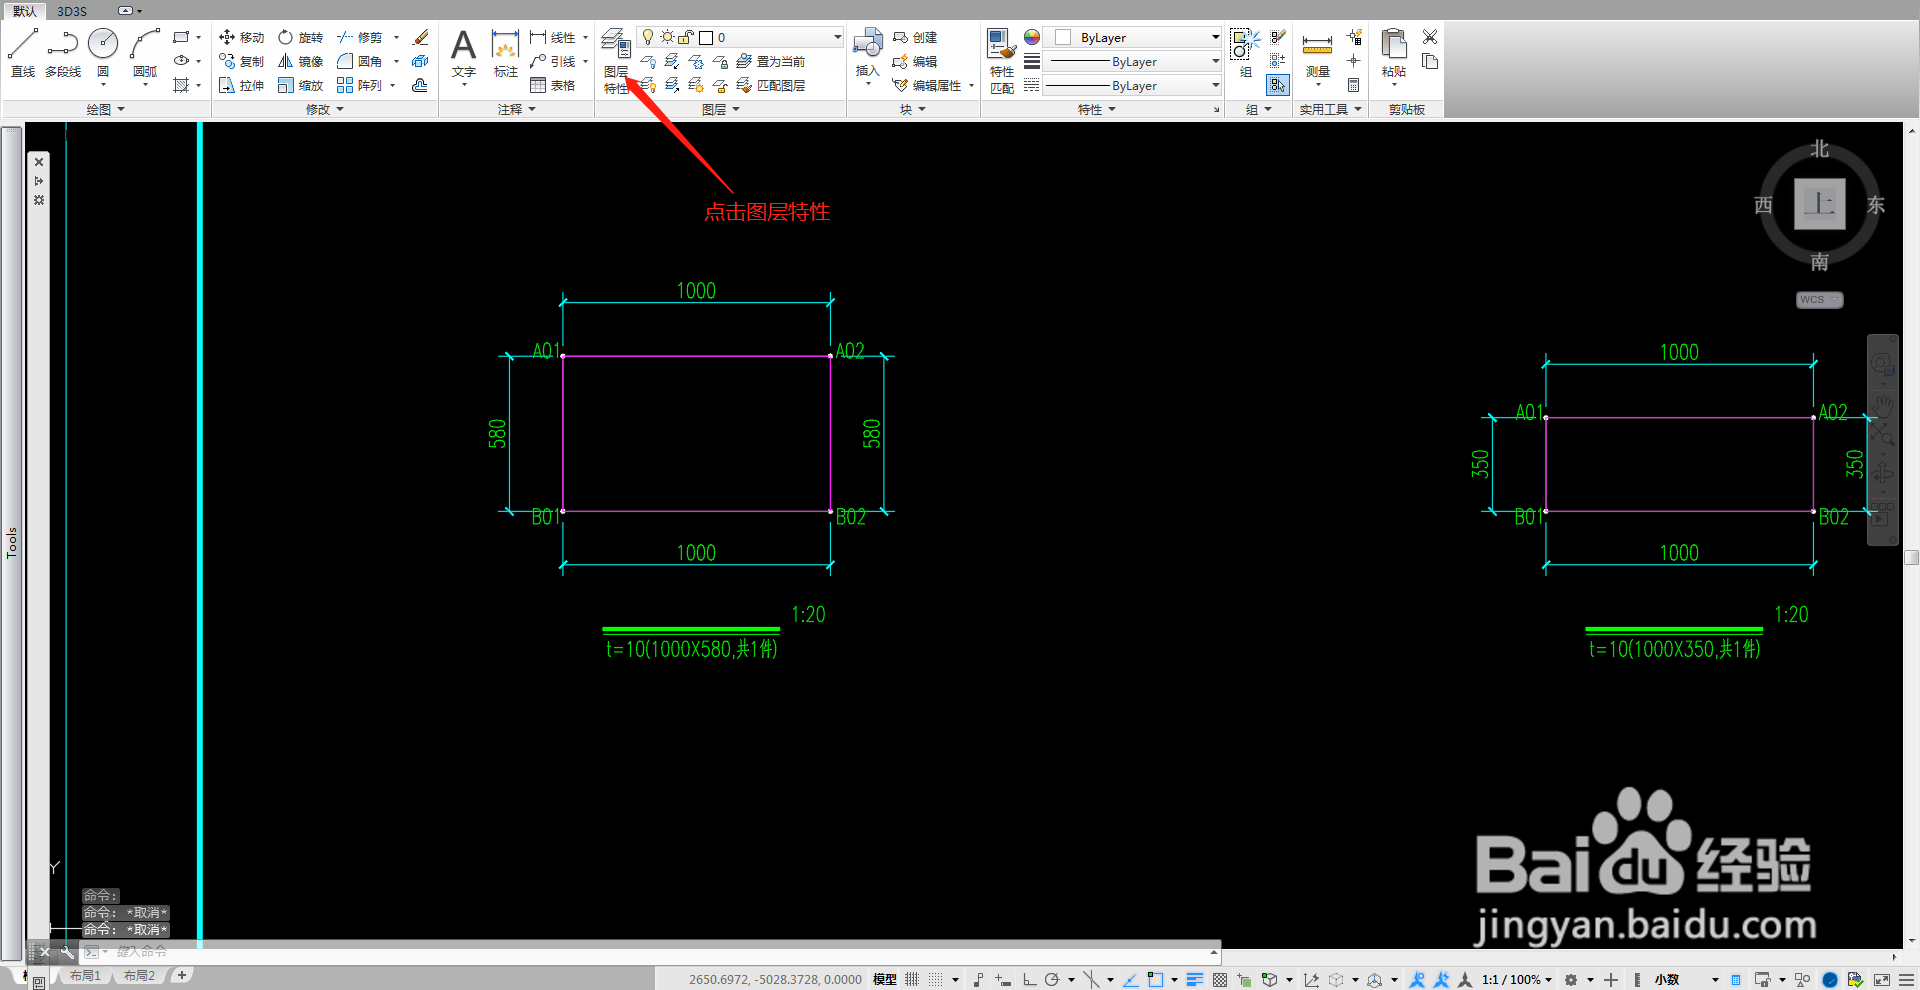Click the Move (移动) command
1920x990 pixels.
[x=241, y=37]
